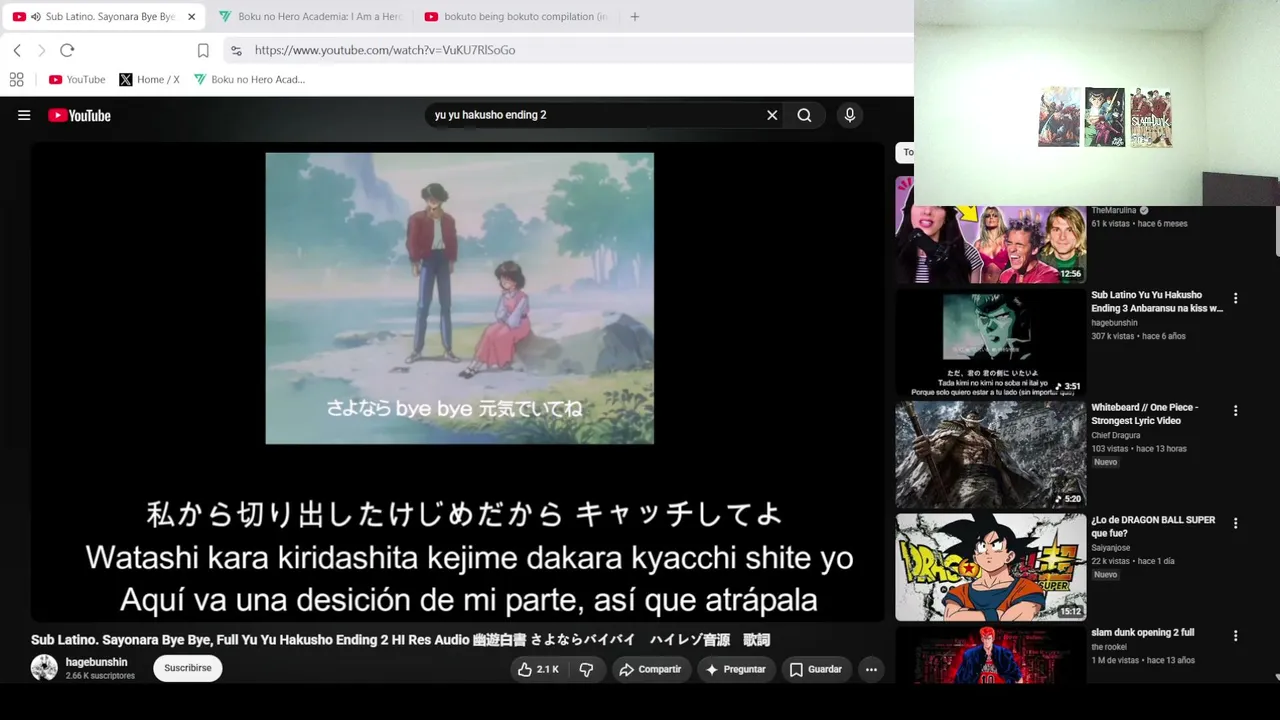1280x720 pixels.
Task: Open options for slam dunk opening 2
Action: pos(1235,635)
